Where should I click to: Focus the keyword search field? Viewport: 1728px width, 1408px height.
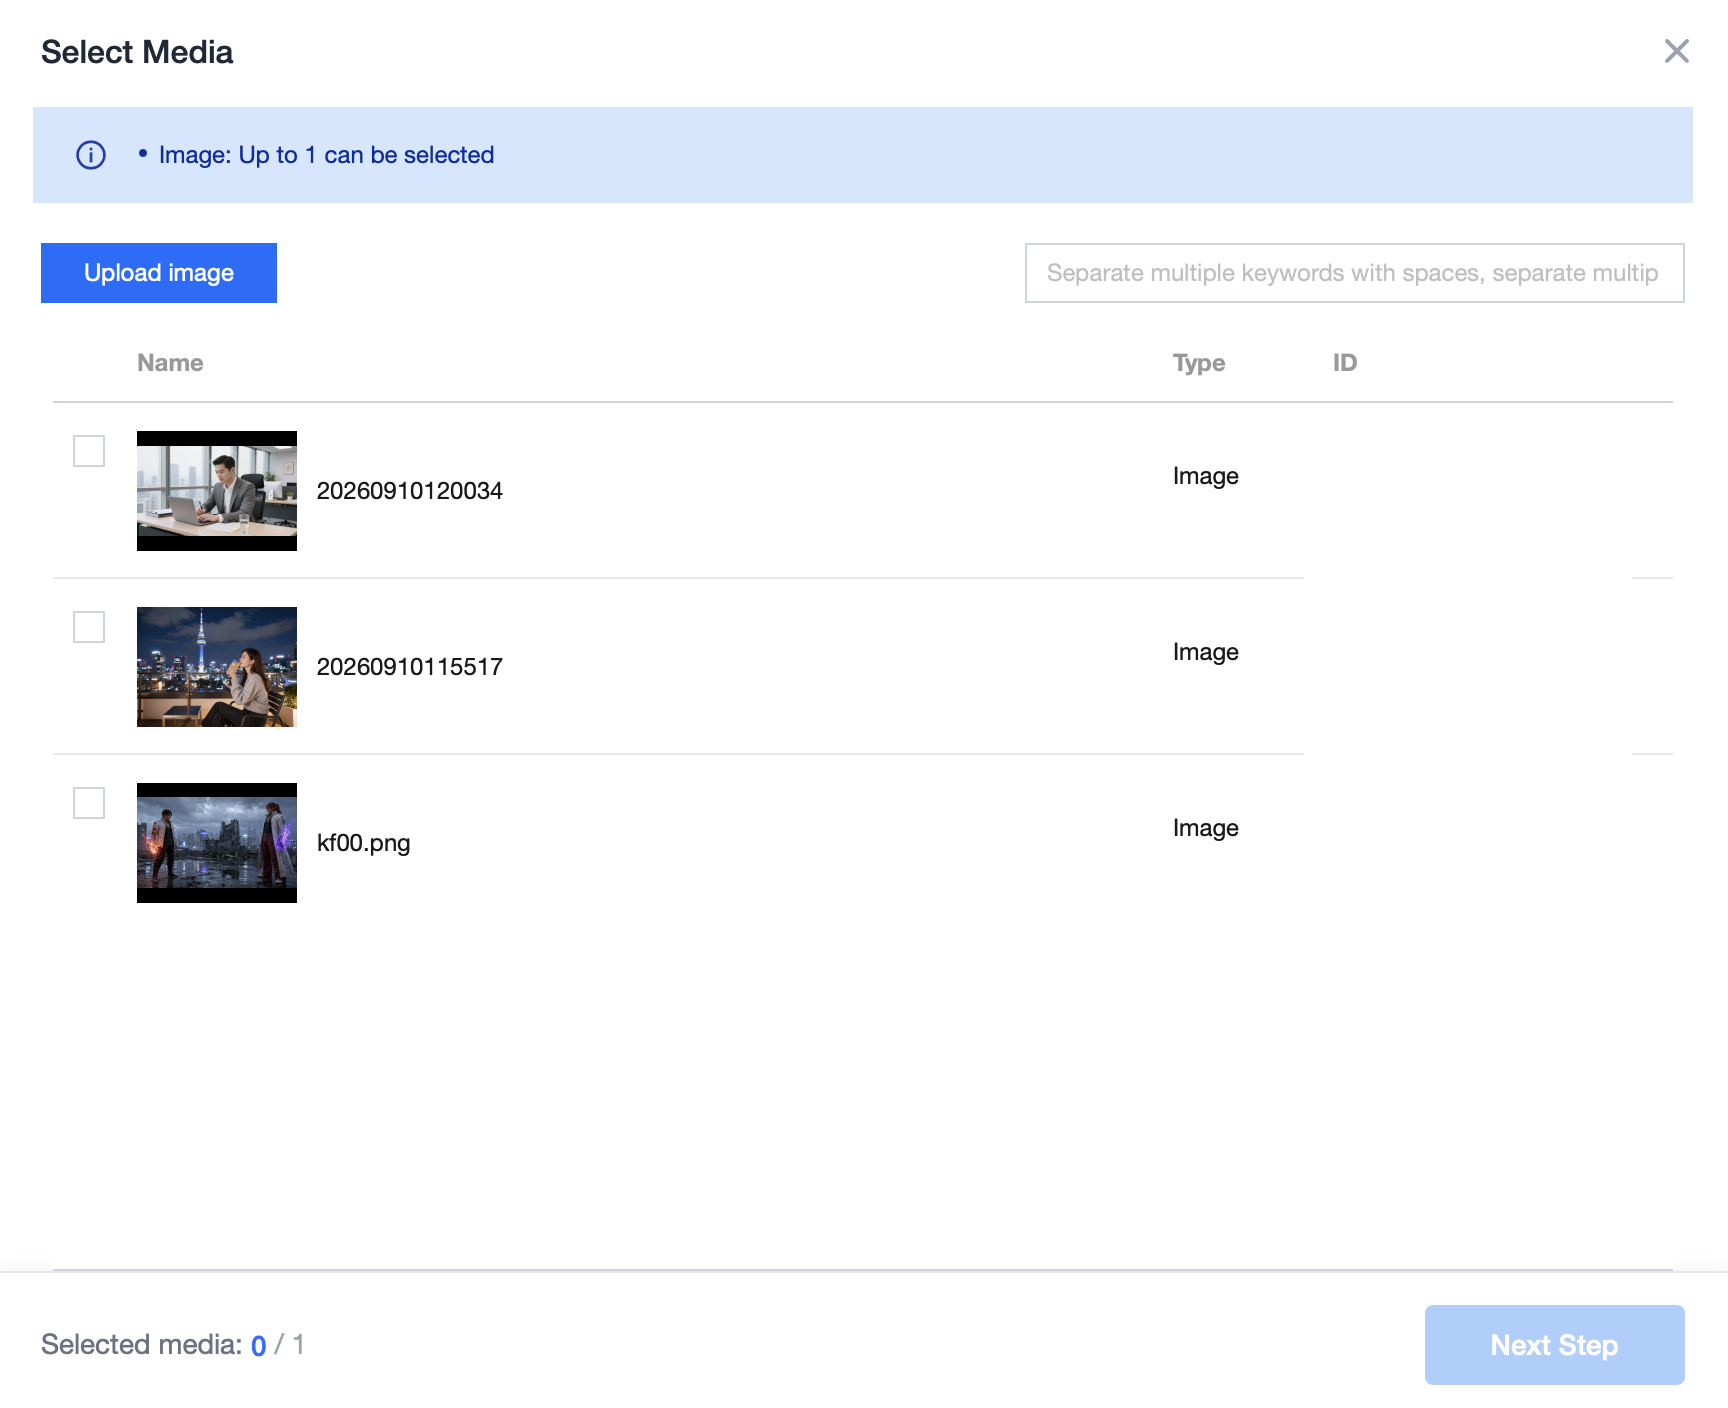point(1354,273)
